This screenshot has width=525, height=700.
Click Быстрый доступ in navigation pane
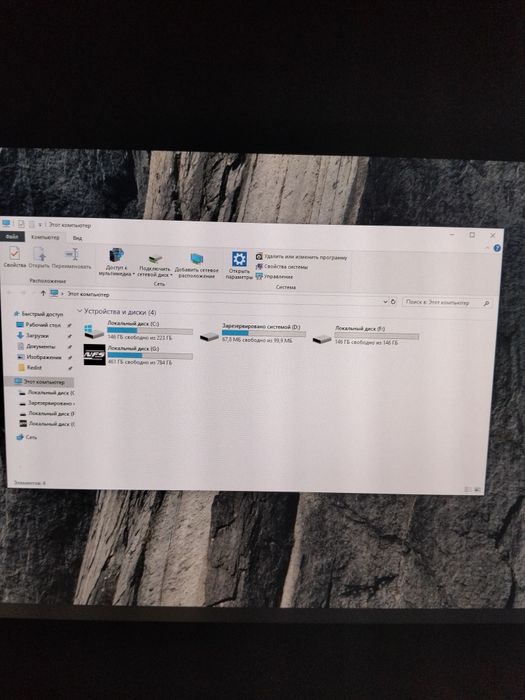tap(39, 314)
